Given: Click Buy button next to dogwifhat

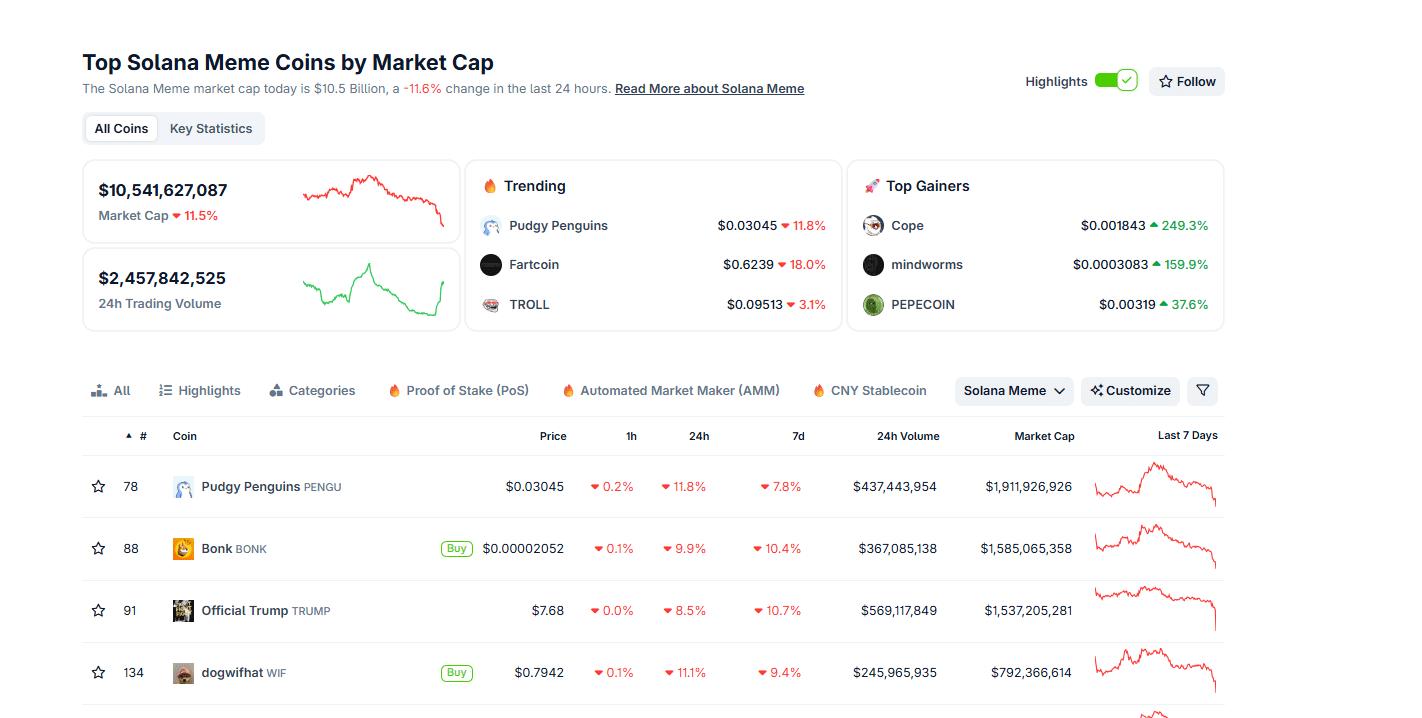Looking at the screenshot, I should click(457, 673).
